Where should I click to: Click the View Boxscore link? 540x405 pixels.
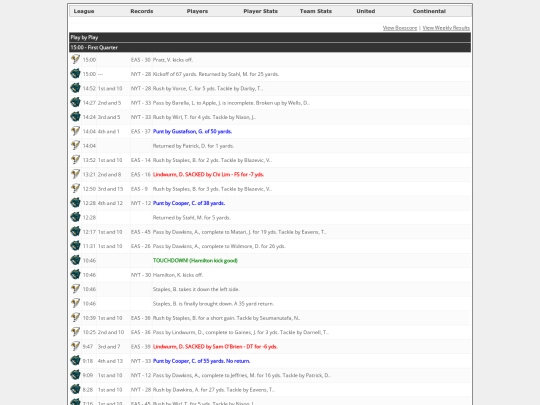pos(400,28)
